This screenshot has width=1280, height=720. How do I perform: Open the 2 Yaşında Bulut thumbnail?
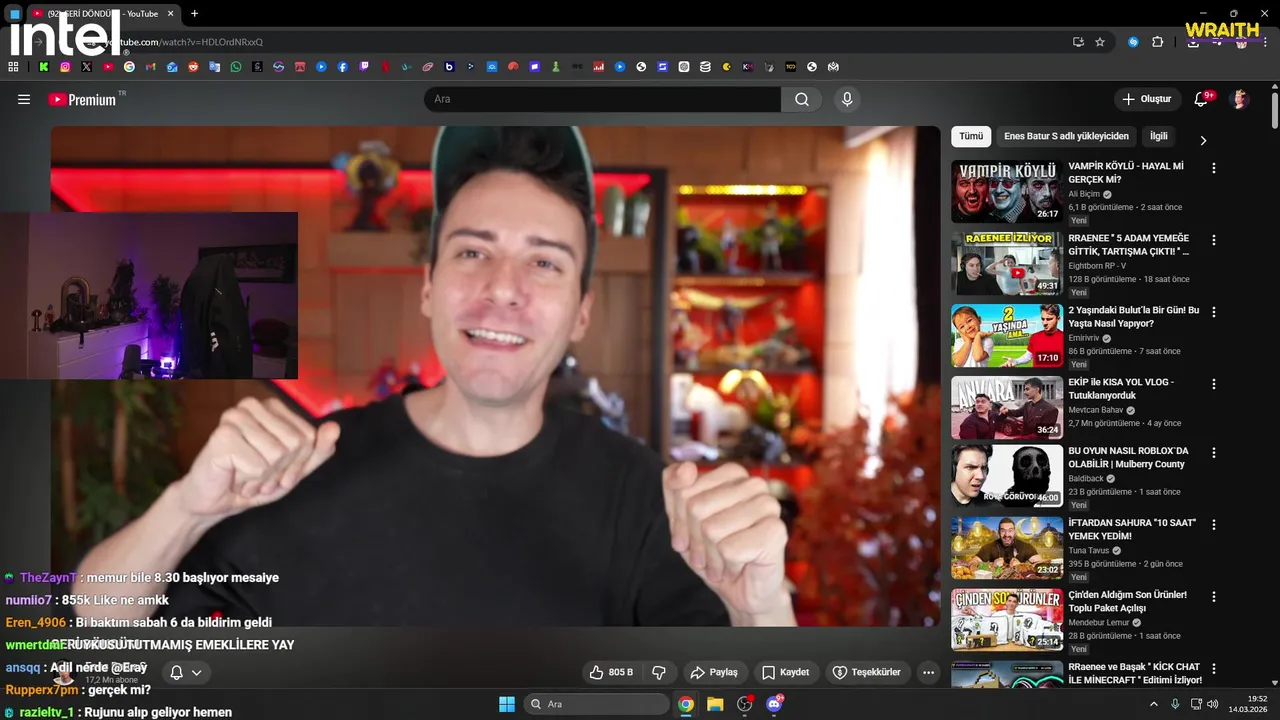(1007, 335)
